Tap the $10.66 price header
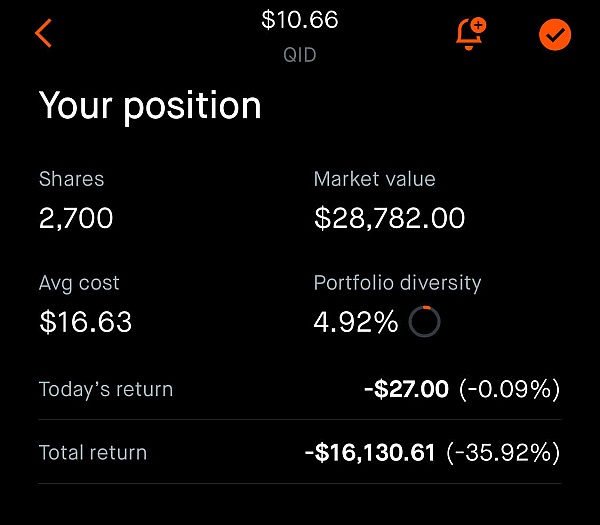The height and width of the screenshot is (525, 600). point(299,20)
